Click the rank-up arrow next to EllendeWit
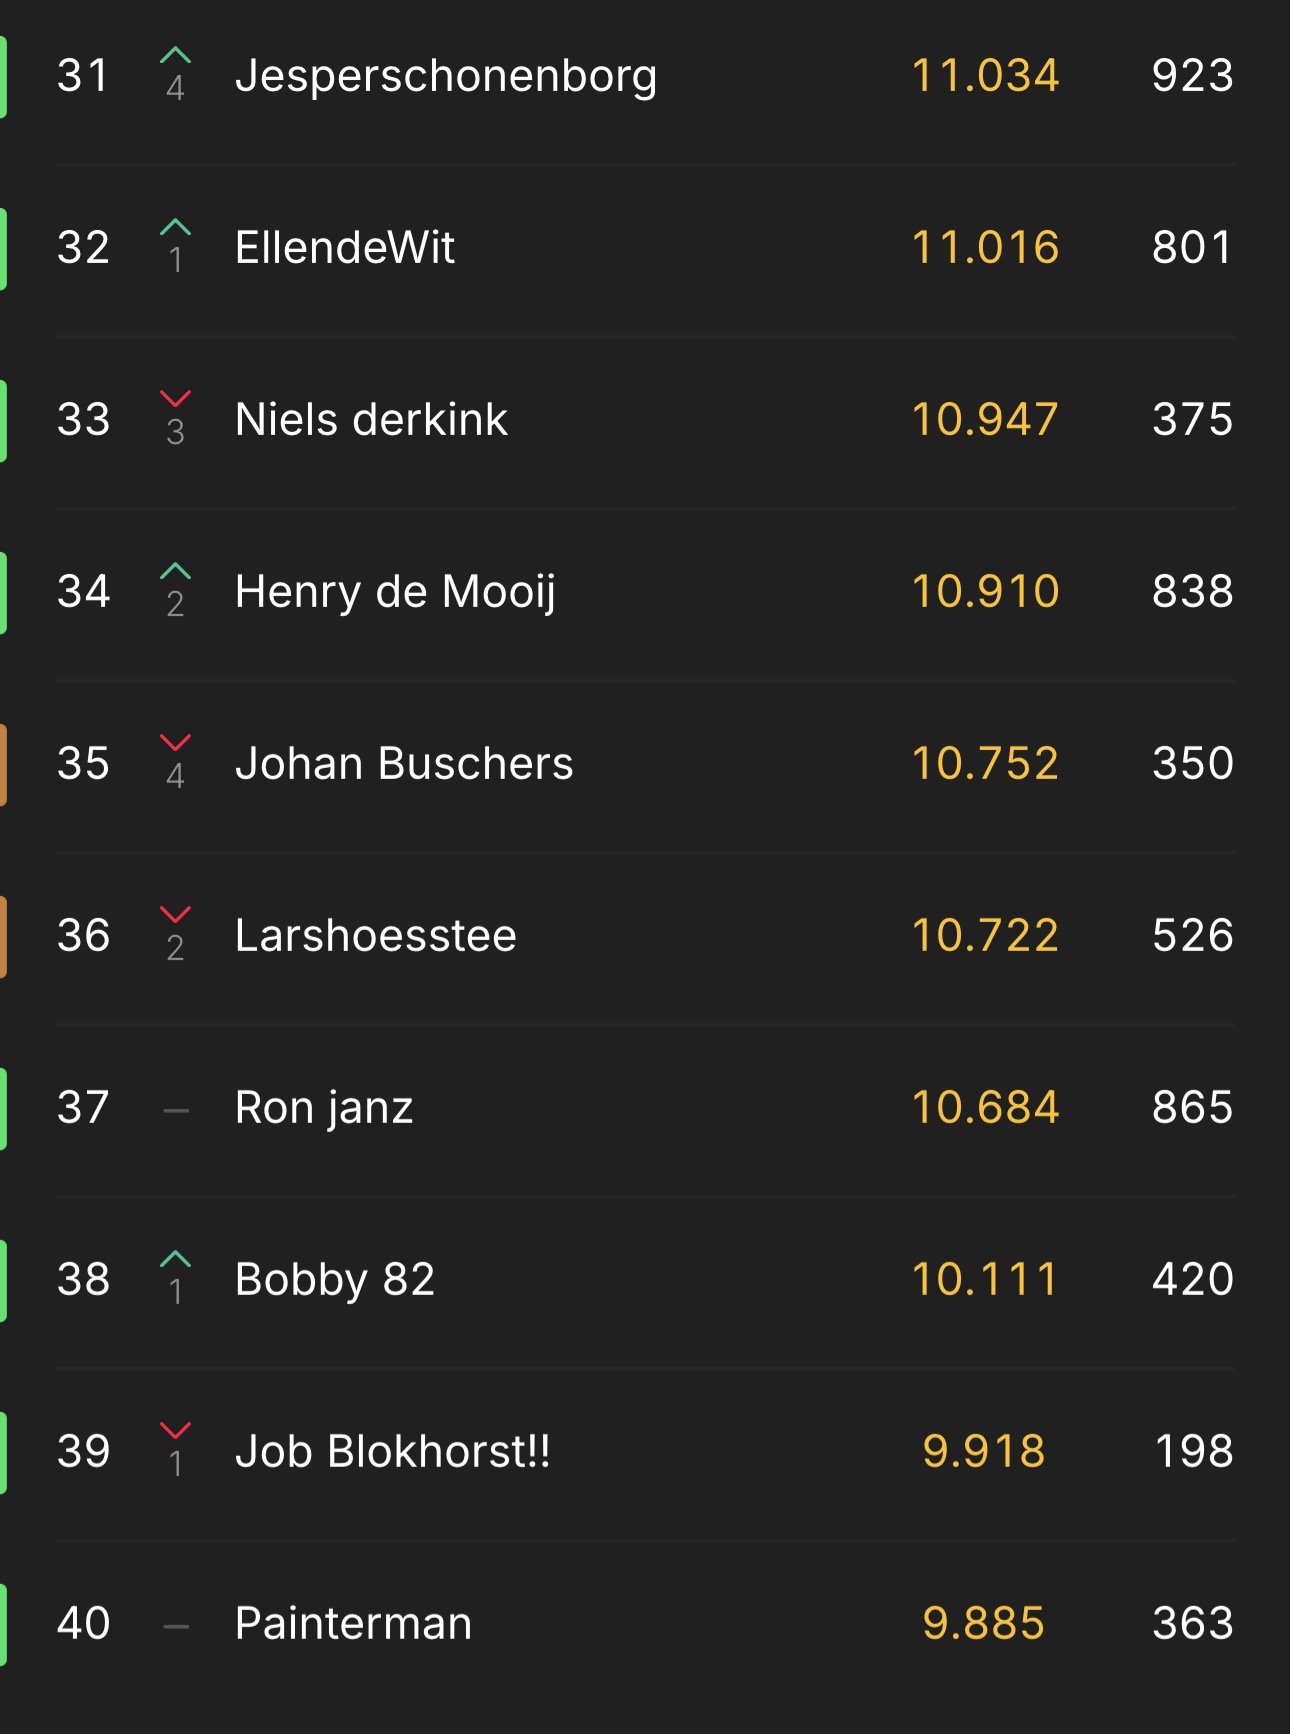The width and height of the screenshot is (1290, 1734). [x=175, y=227]
